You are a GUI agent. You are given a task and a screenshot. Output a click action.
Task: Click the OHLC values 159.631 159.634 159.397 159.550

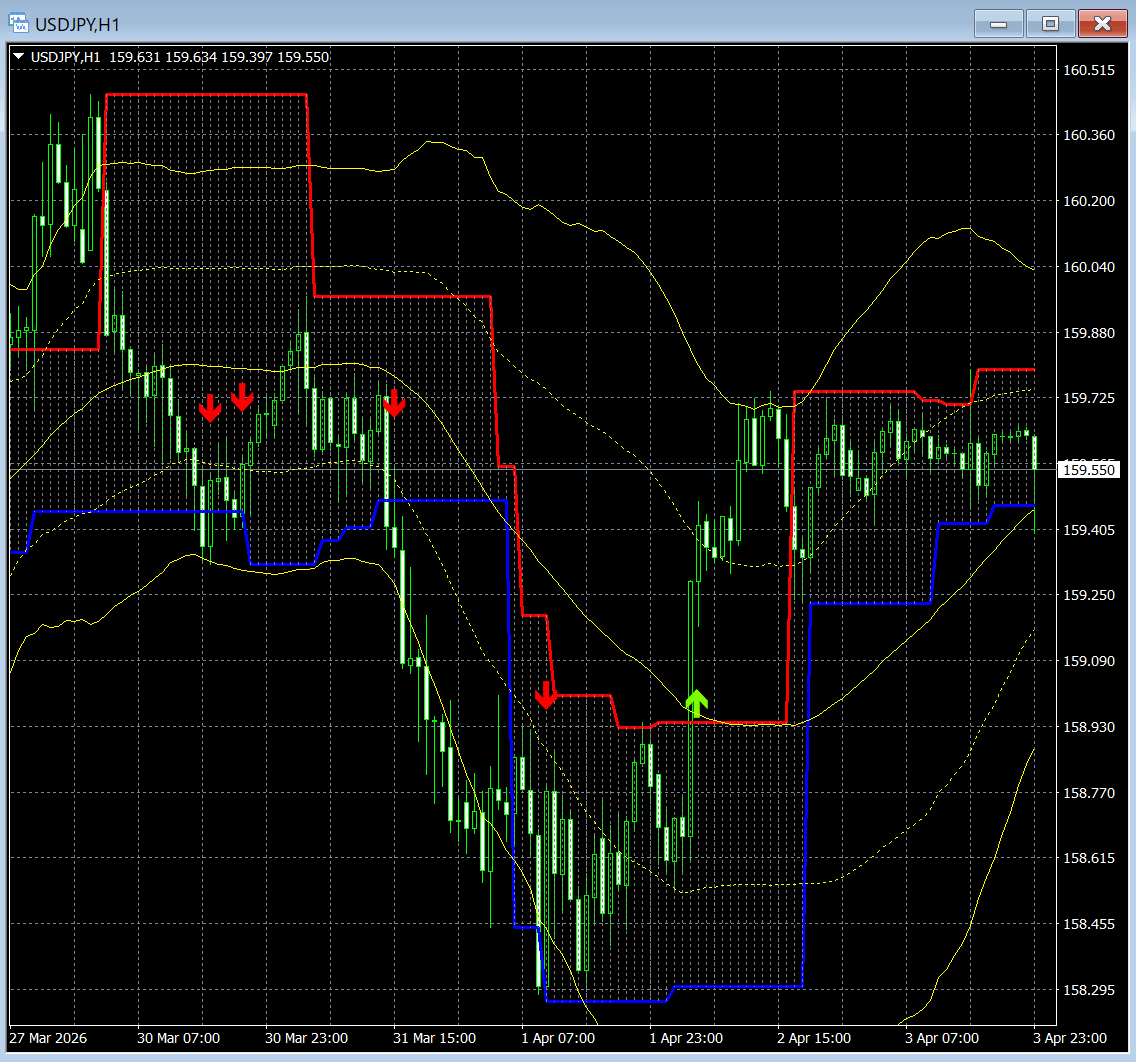(x=219, y=57)
